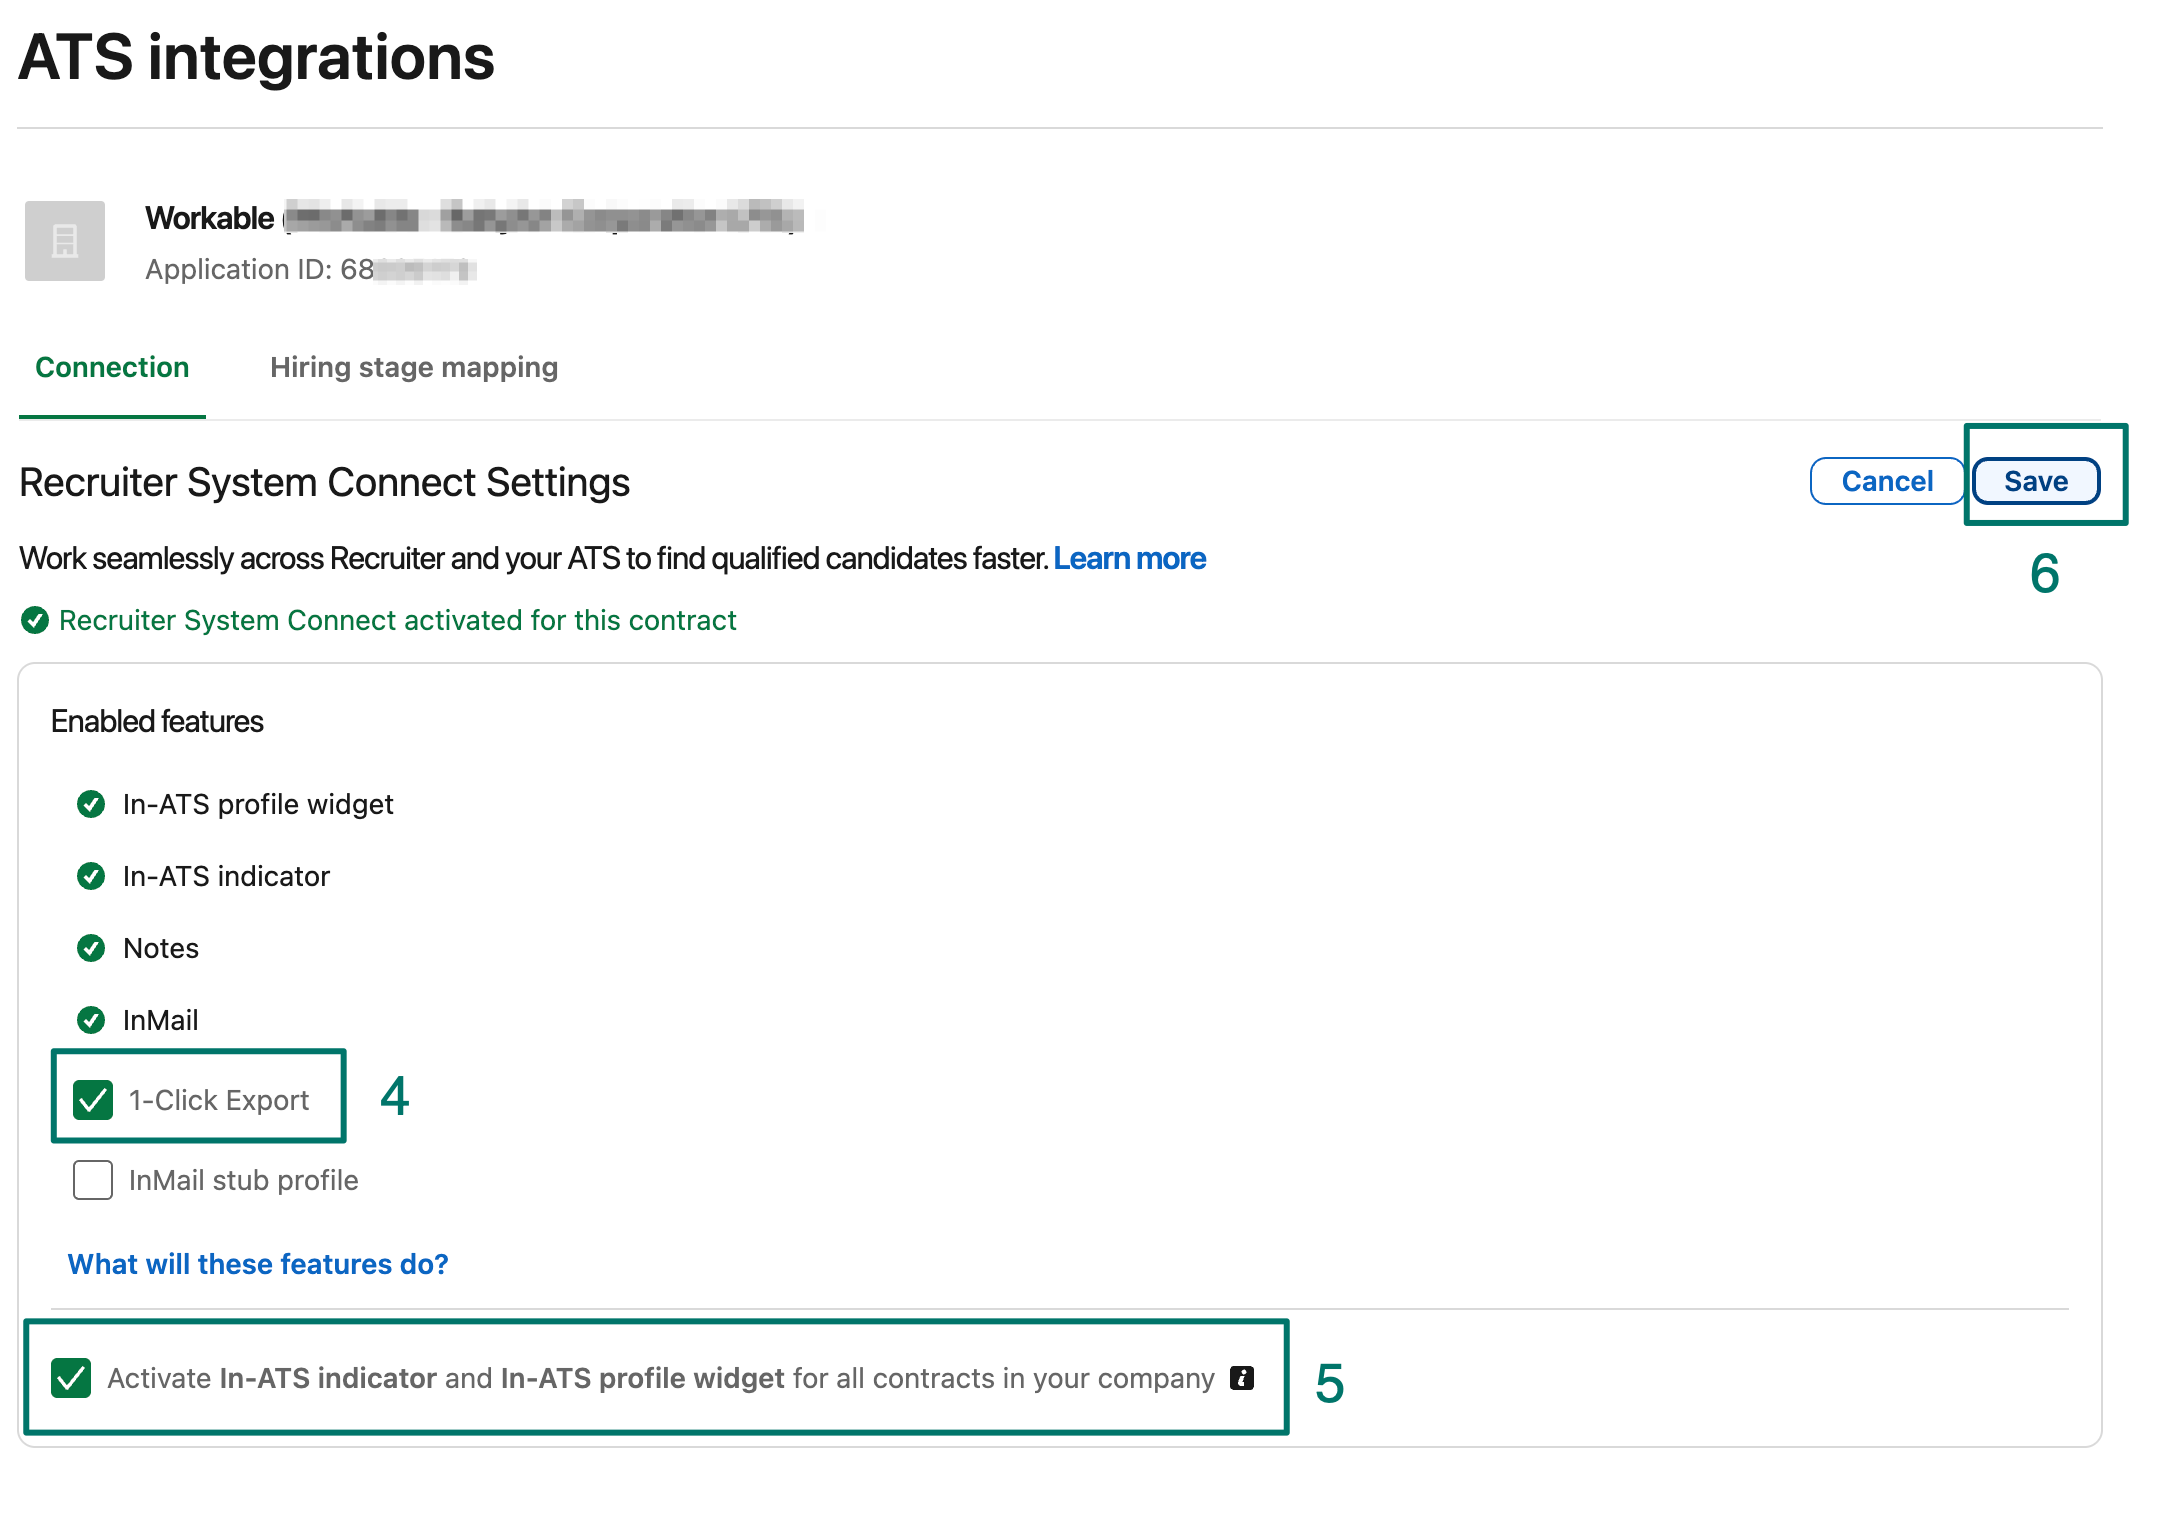The image size is (2170, 1520).
Task: Click the check icon beside In-ATS indicator
Action: point(91,876)
